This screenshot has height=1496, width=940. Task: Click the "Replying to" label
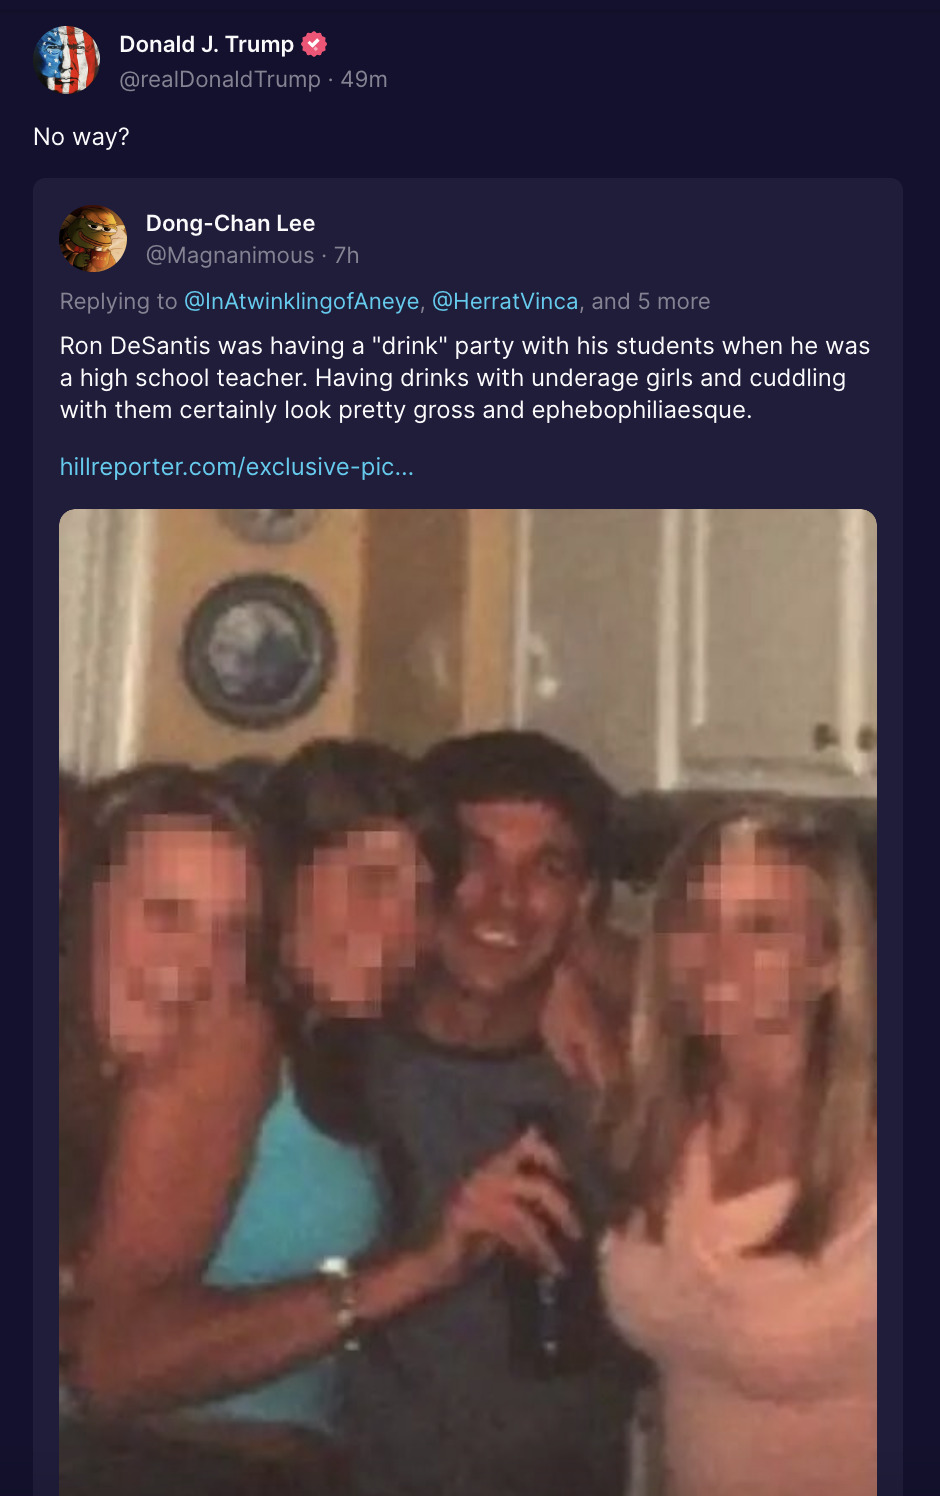pos(118,301)
